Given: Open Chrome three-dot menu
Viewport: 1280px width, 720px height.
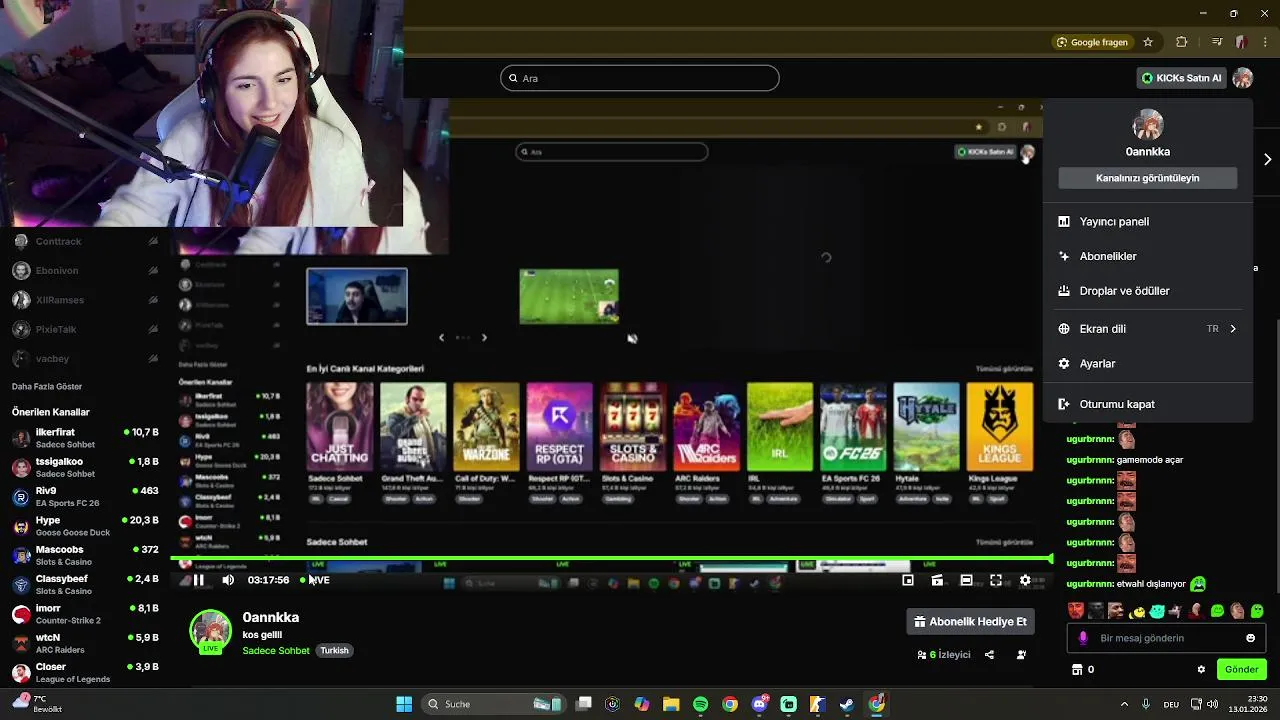Looking at the screenshot, I should [1264, 42].
